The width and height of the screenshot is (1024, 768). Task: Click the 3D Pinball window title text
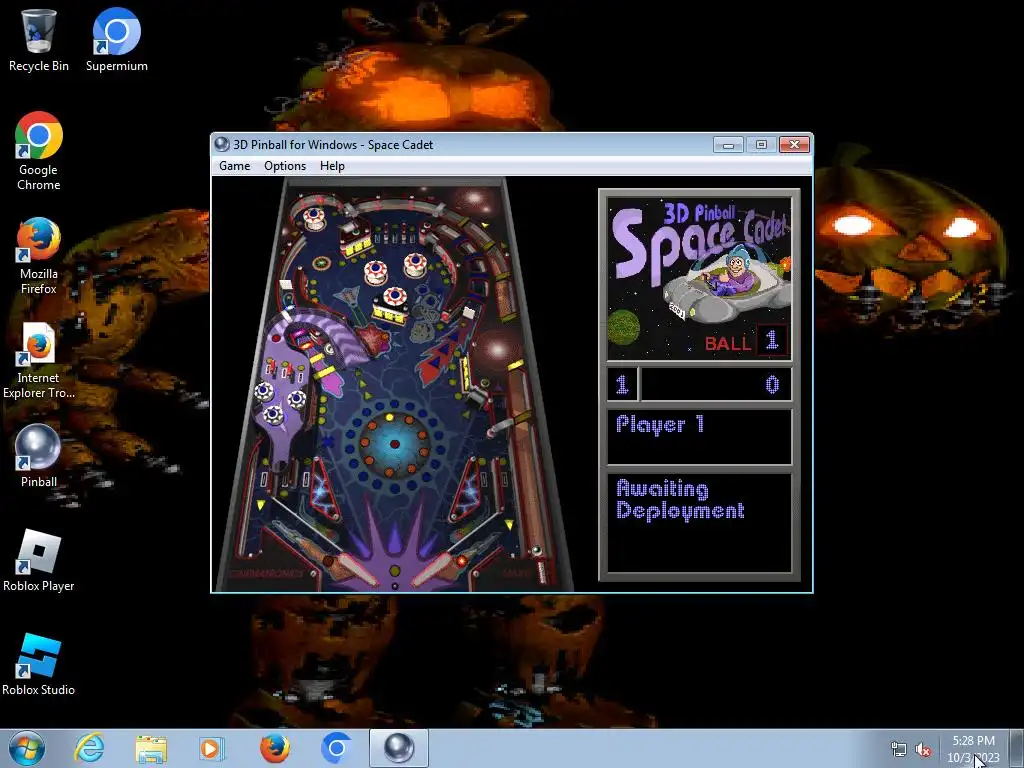click(x=333, y=144)
